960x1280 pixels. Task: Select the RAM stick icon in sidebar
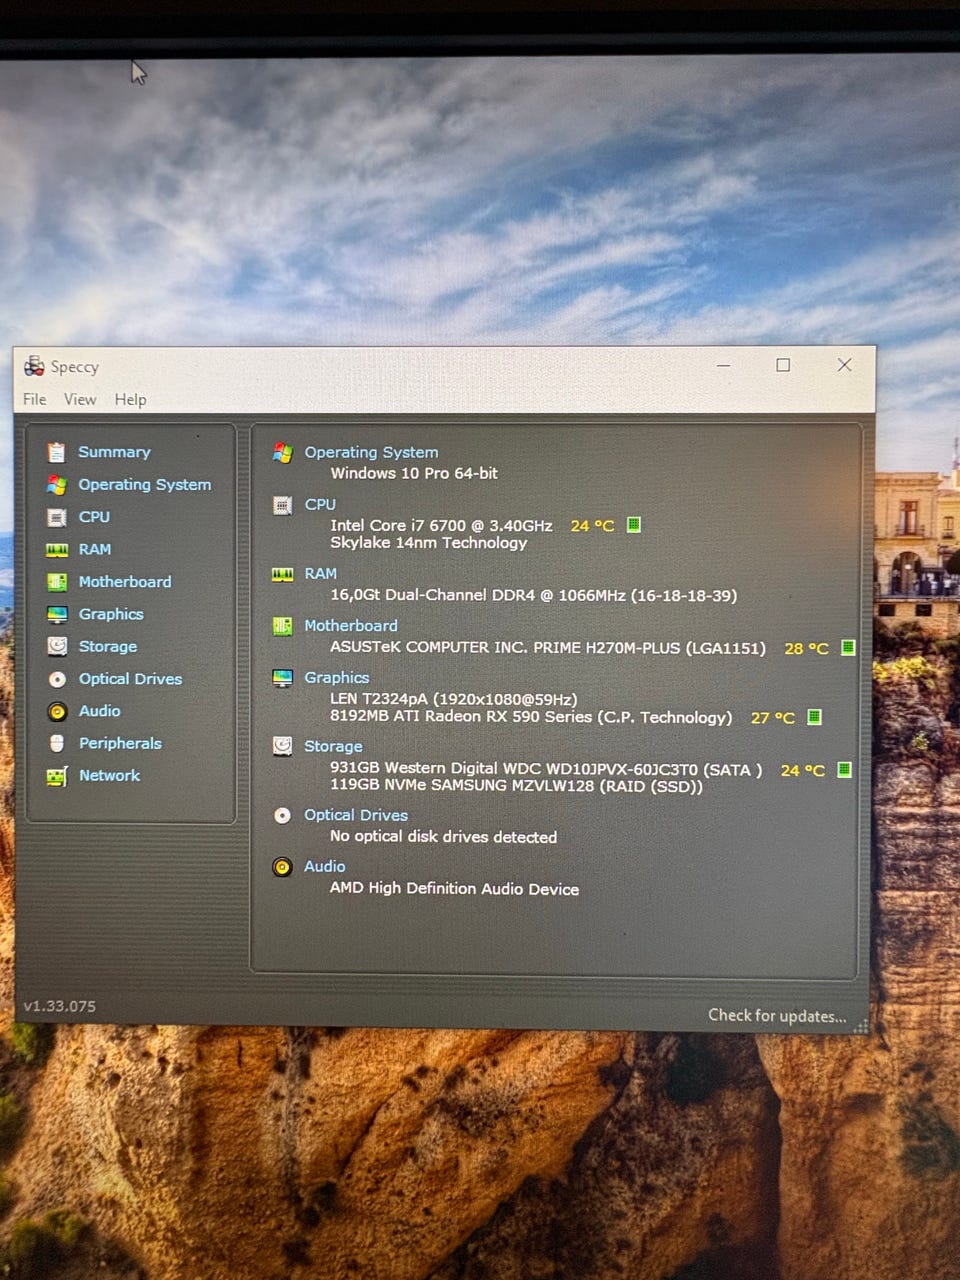tap(57, 549)
